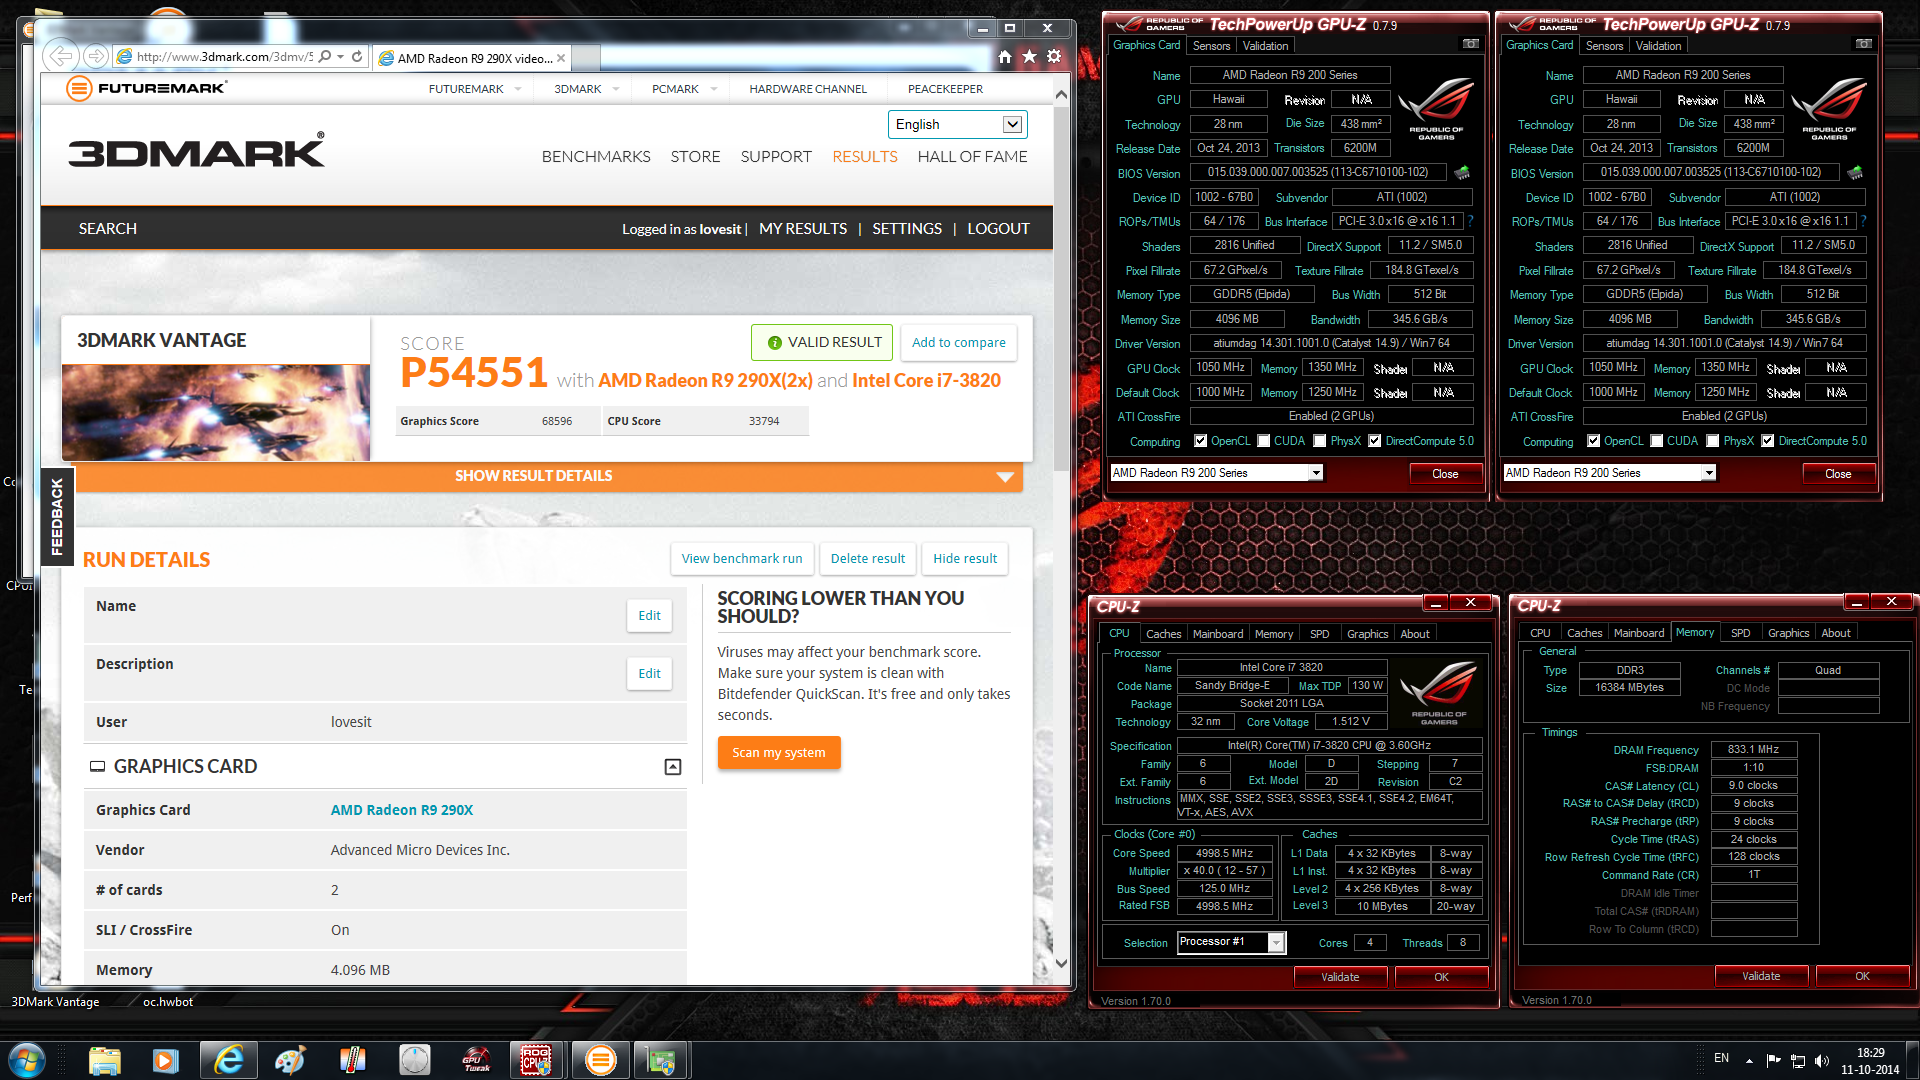
Task: Click the browser address bar URL field
Action: click(224, 57)
